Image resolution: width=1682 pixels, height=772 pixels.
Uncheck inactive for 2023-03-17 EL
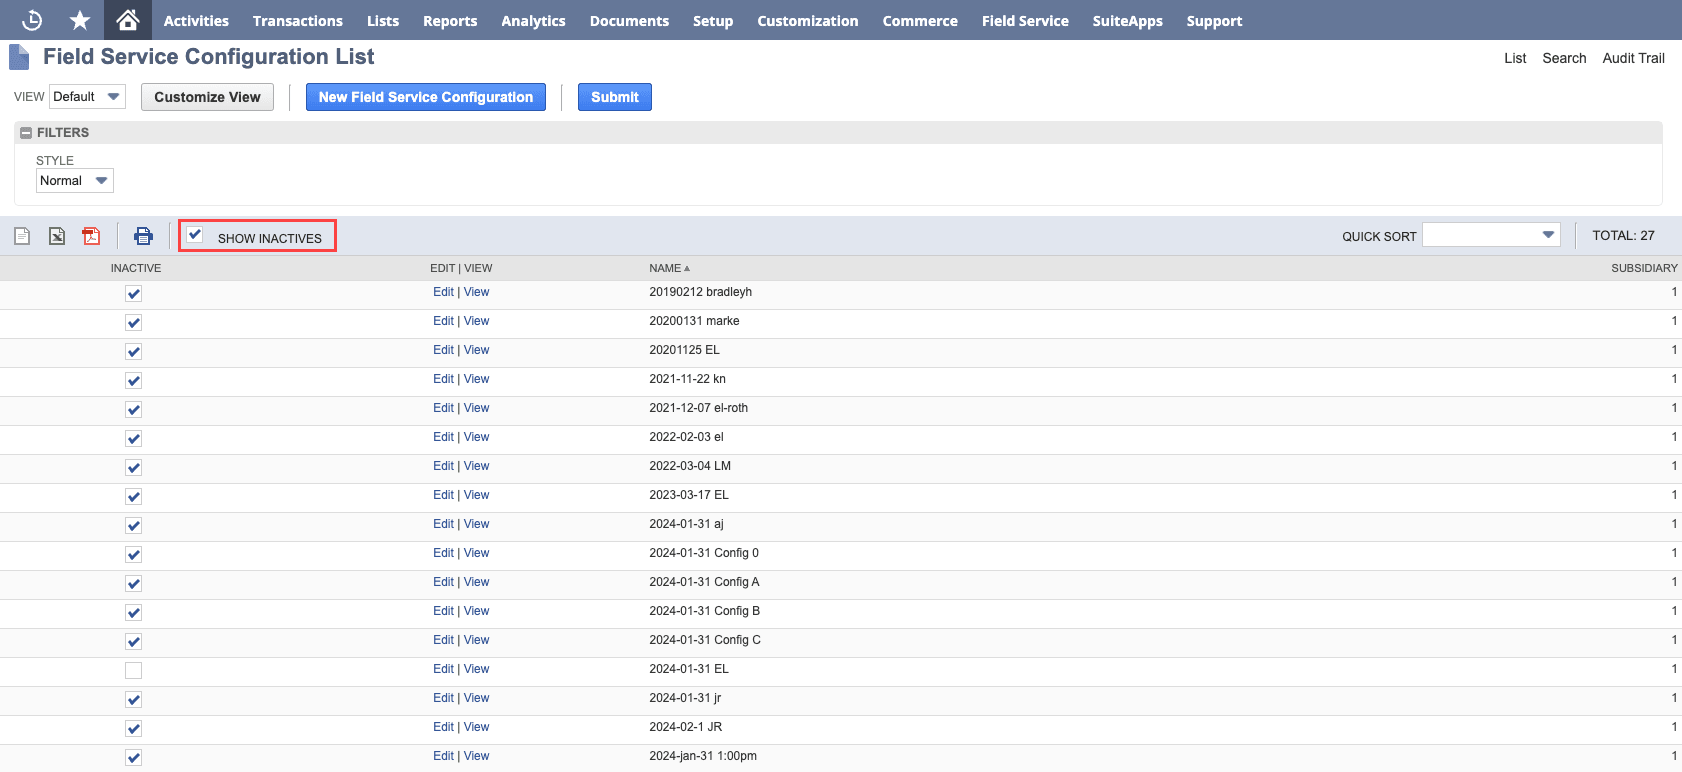pyautogui.click(x=133, y=496)
